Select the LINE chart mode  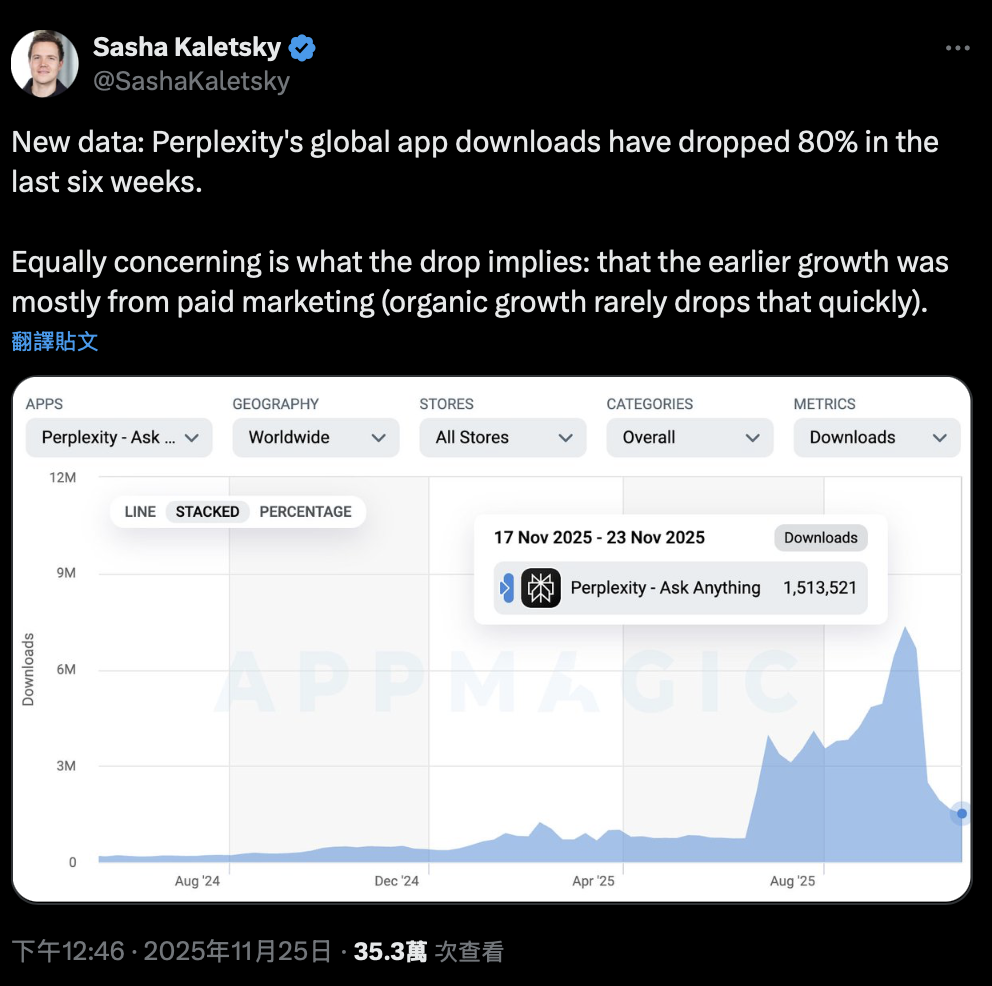pyautogui.click(x=140, y=512)
